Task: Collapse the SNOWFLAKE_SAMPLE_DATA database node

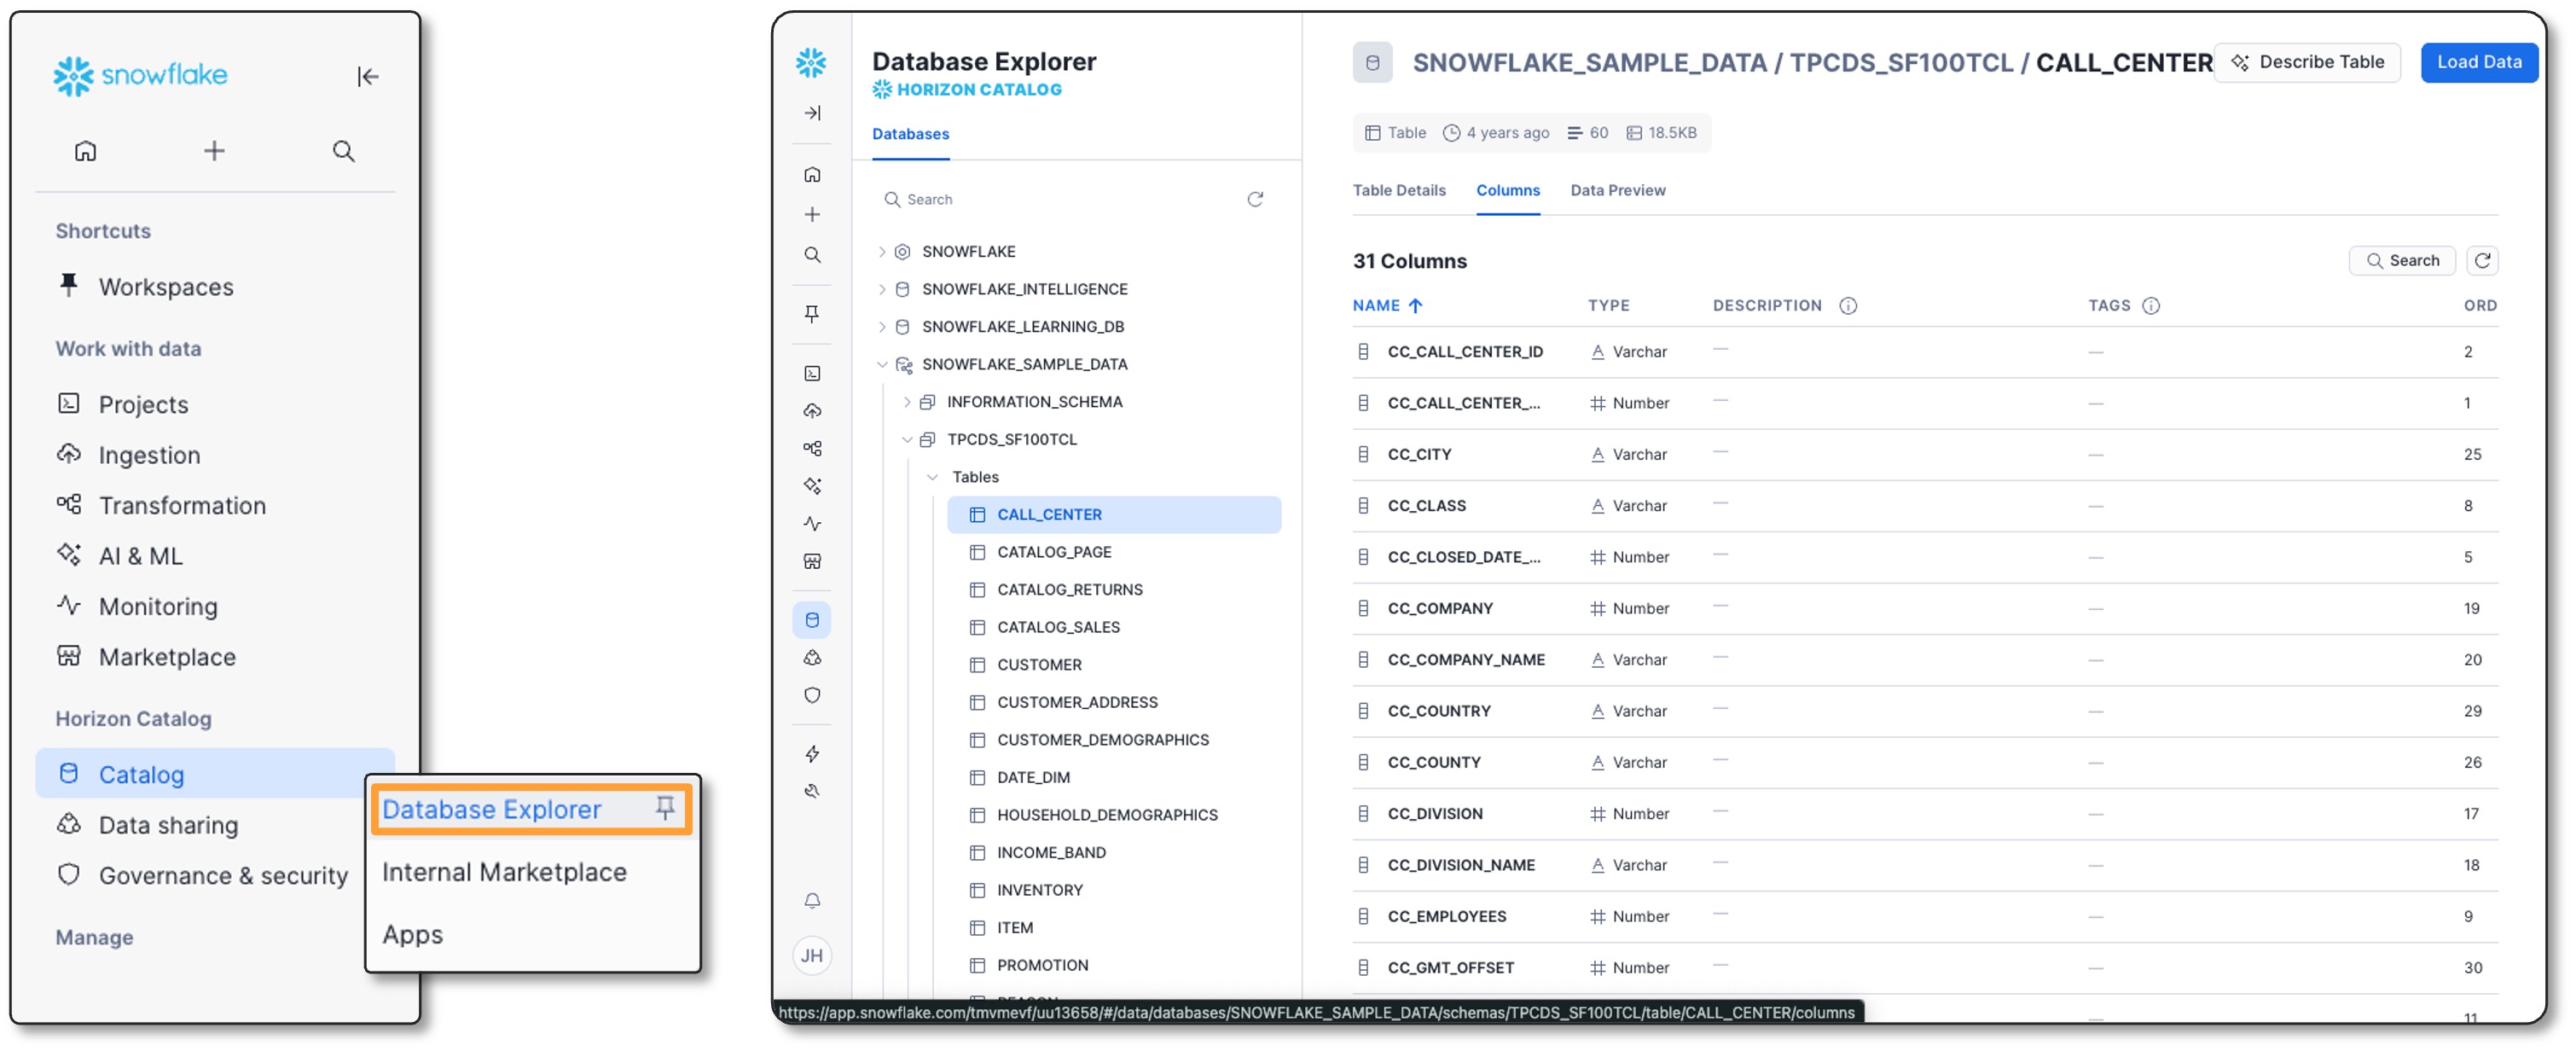Action: pyautogui.click(x=881, y=365)
